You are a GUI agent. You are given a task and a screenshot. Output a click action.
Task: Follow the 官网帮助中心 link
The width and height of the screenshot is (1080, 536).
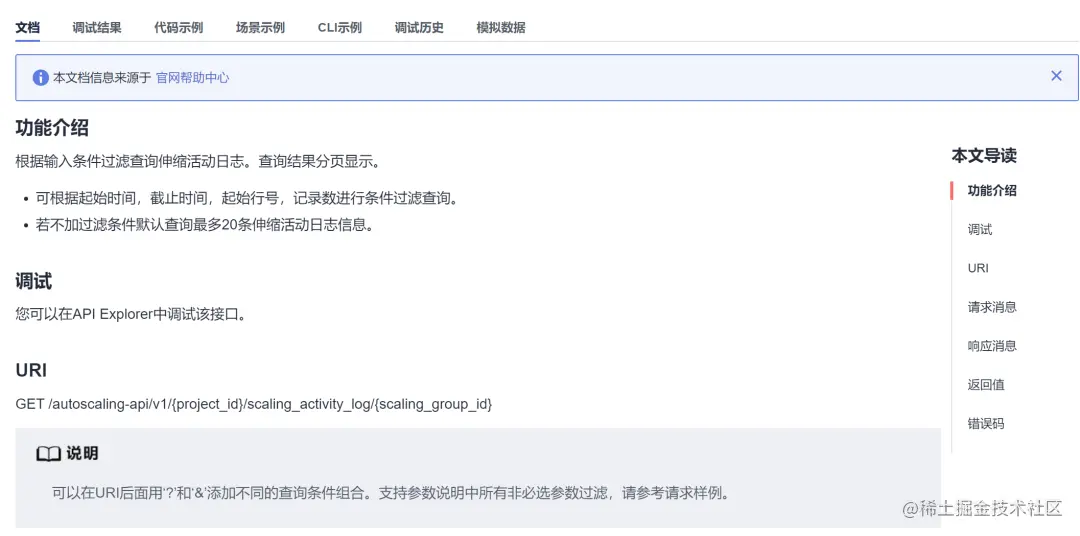193,78
